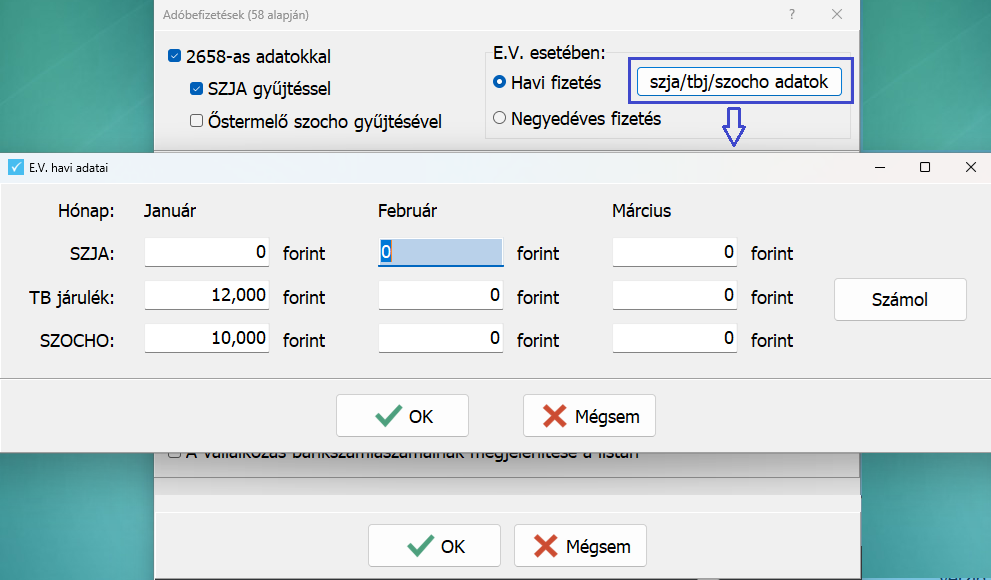Toggle the SZJA gyűjtéssel checkbox

tap(196, 89)
